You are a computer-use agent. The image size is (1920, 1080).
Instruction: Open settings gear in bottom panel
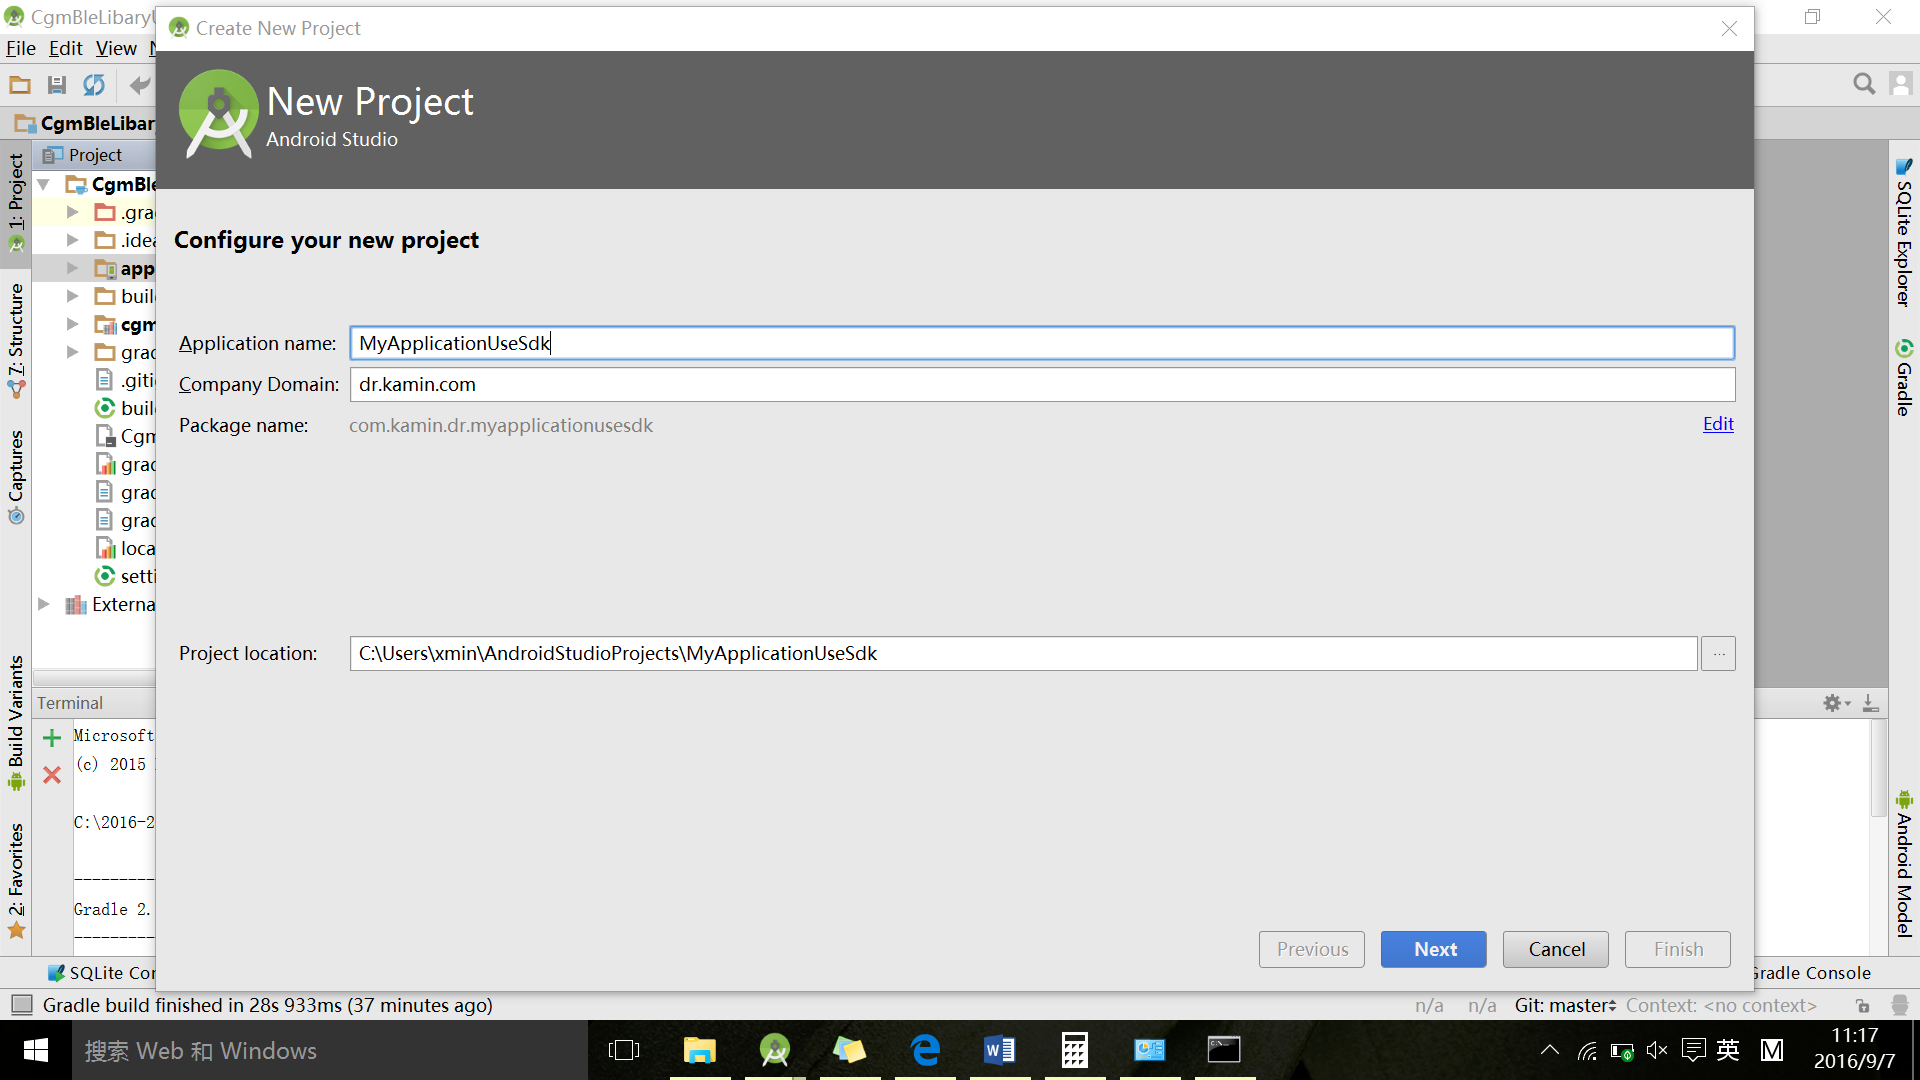tap(1832, 703)
